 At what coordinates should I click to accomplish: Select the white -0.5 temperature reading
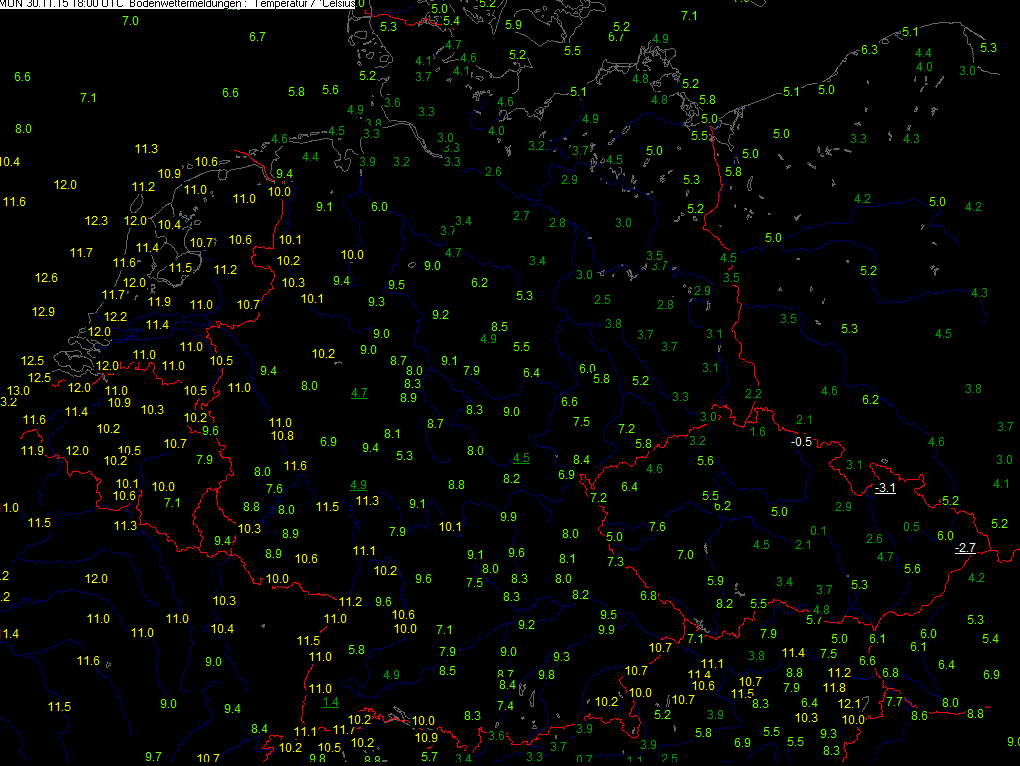pos(800,441)
